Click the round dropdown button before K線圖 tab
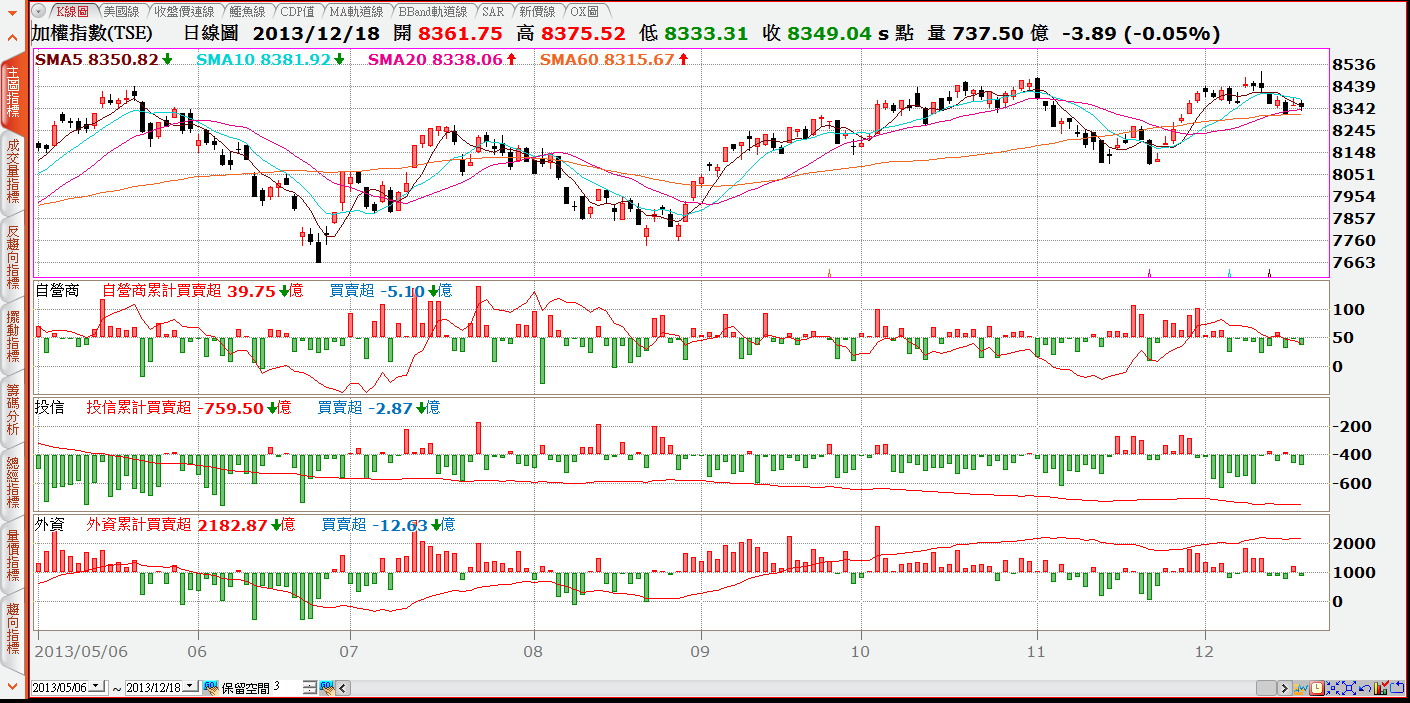Screen dimensions: 1410x703 tap(38, 11)
